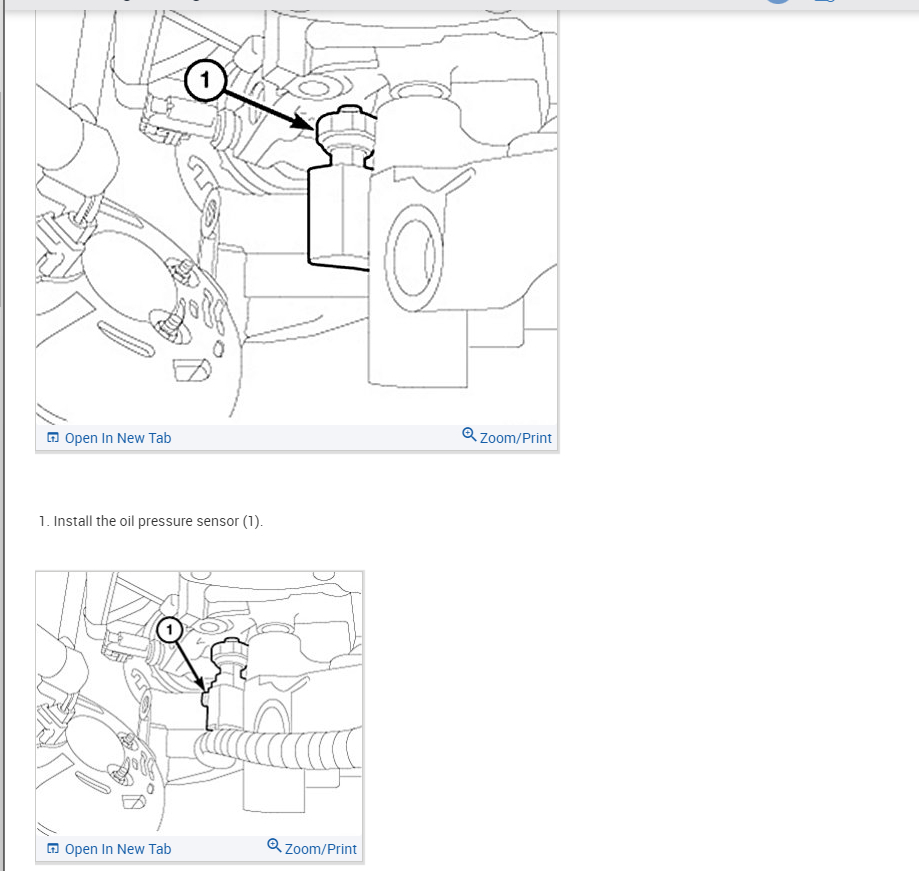Click the large oil pressure sensor illustration
919x871 pixels.
[x=297, y=217]
